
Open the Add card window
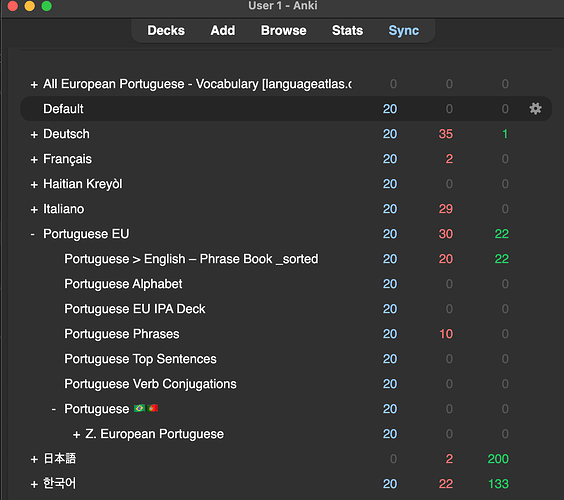pos(223,31)
